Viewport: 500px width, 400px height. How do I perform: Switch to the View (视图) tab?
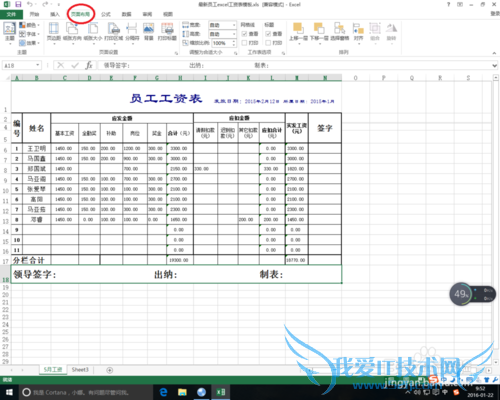168,14
